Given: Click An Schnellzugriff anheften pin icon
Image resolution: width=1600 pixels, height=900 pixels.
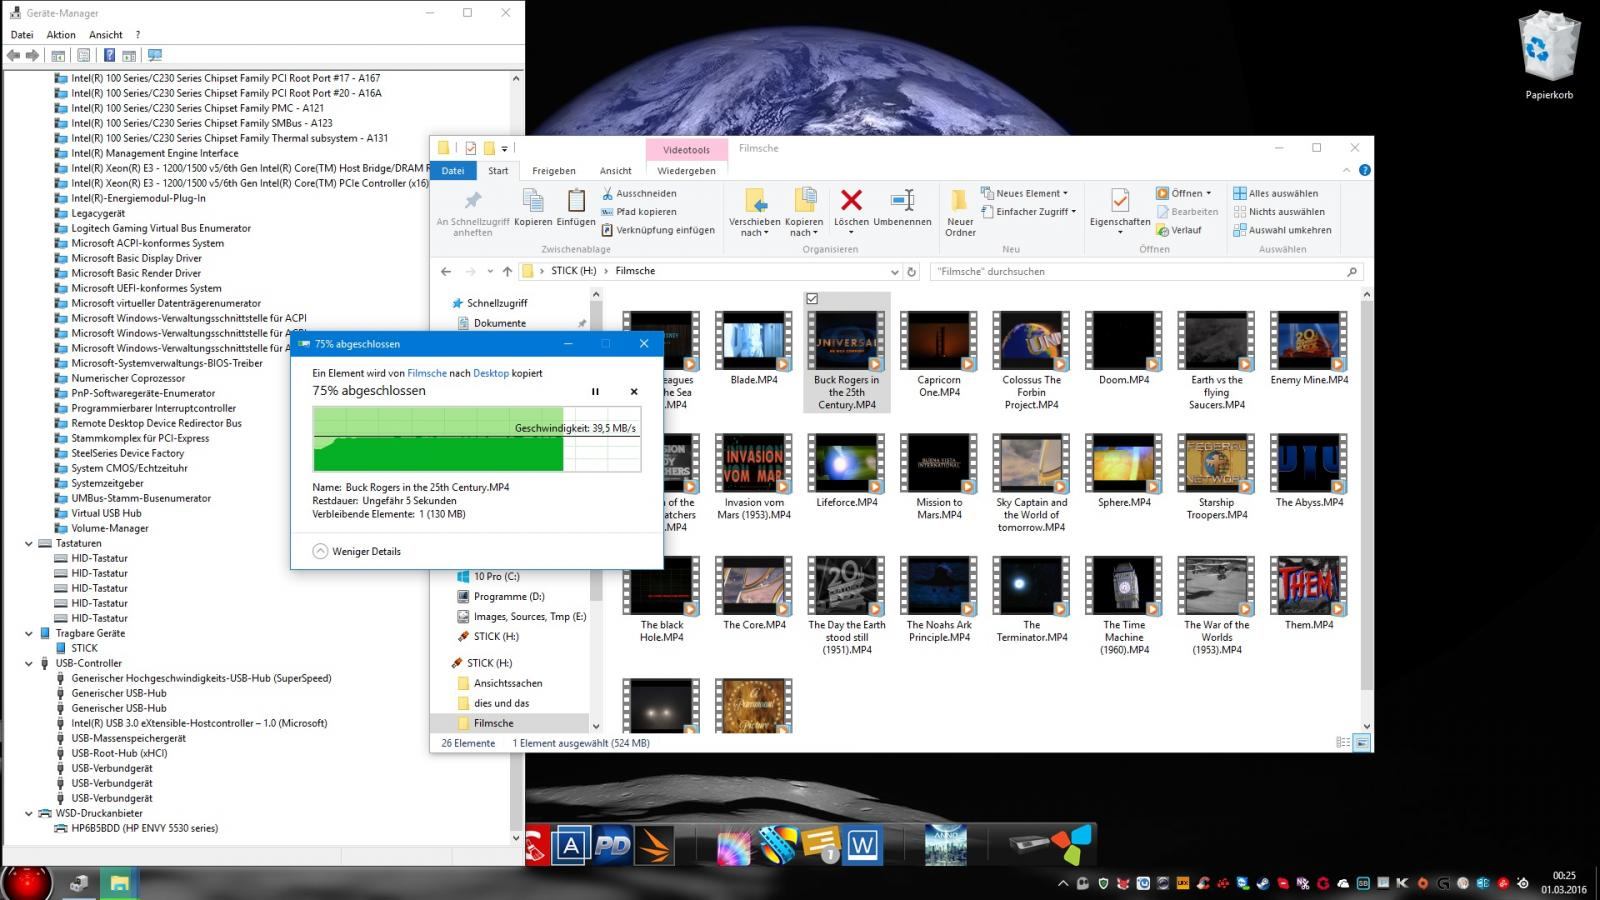Looking at the screenshot, I should (x=473, y=200).
